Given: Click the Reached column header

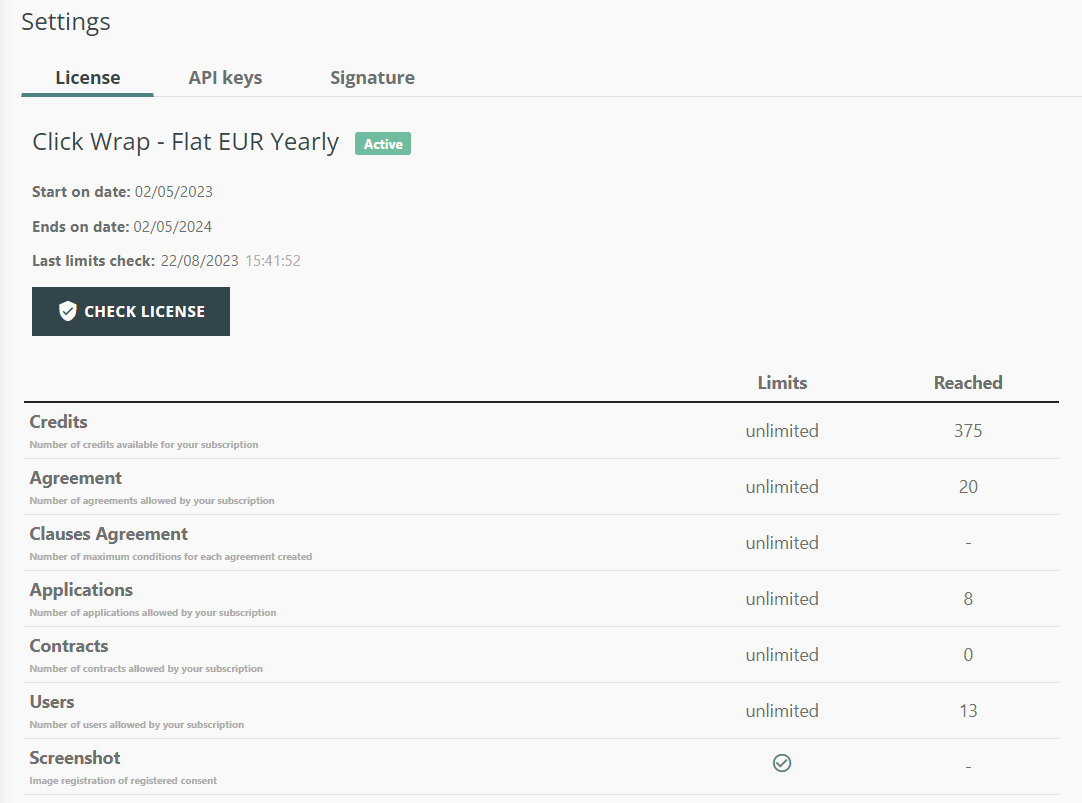Looking at the screenshot, I should [x=968, y=383].
